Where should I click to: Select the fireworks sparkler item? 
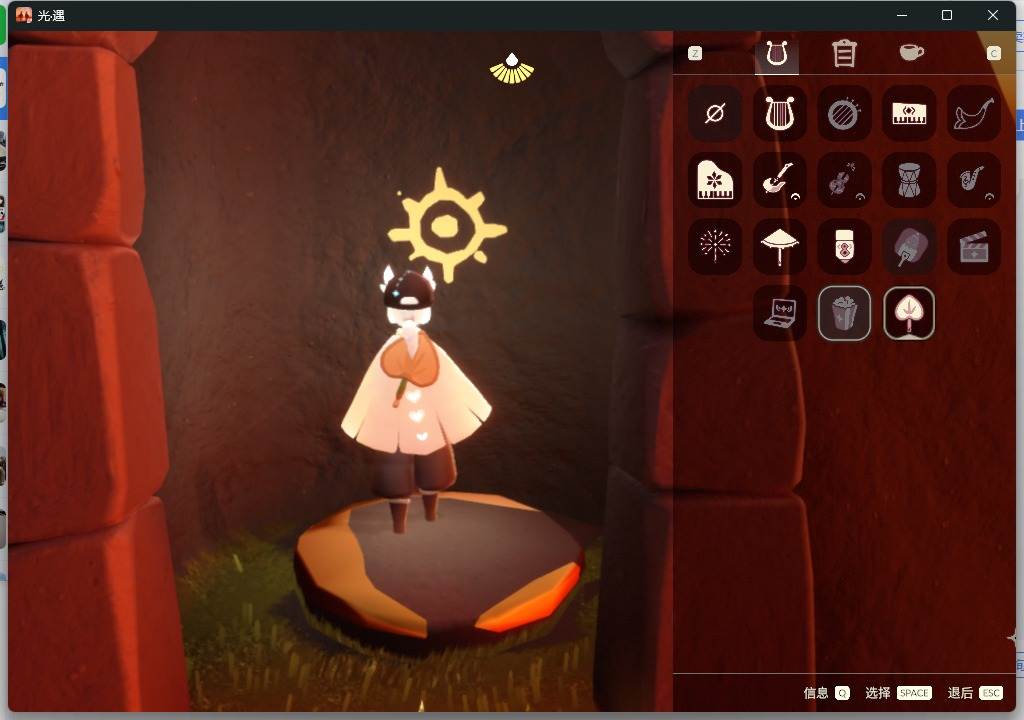pyautogui.click(x=714, y=246)
